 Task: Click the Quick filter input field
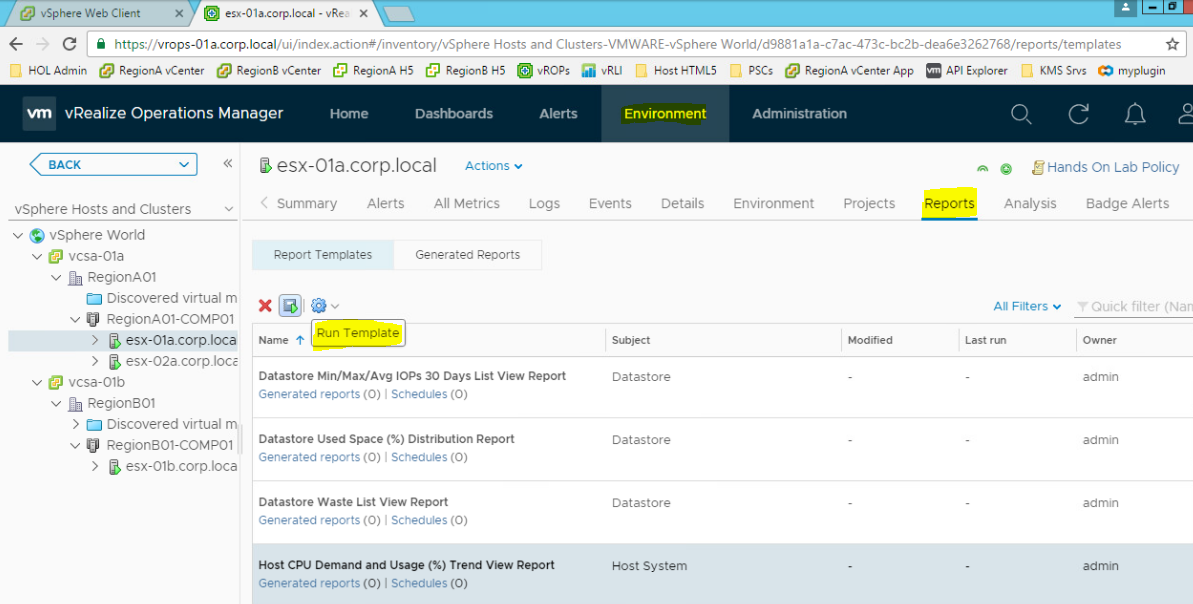coord(1134,307)
